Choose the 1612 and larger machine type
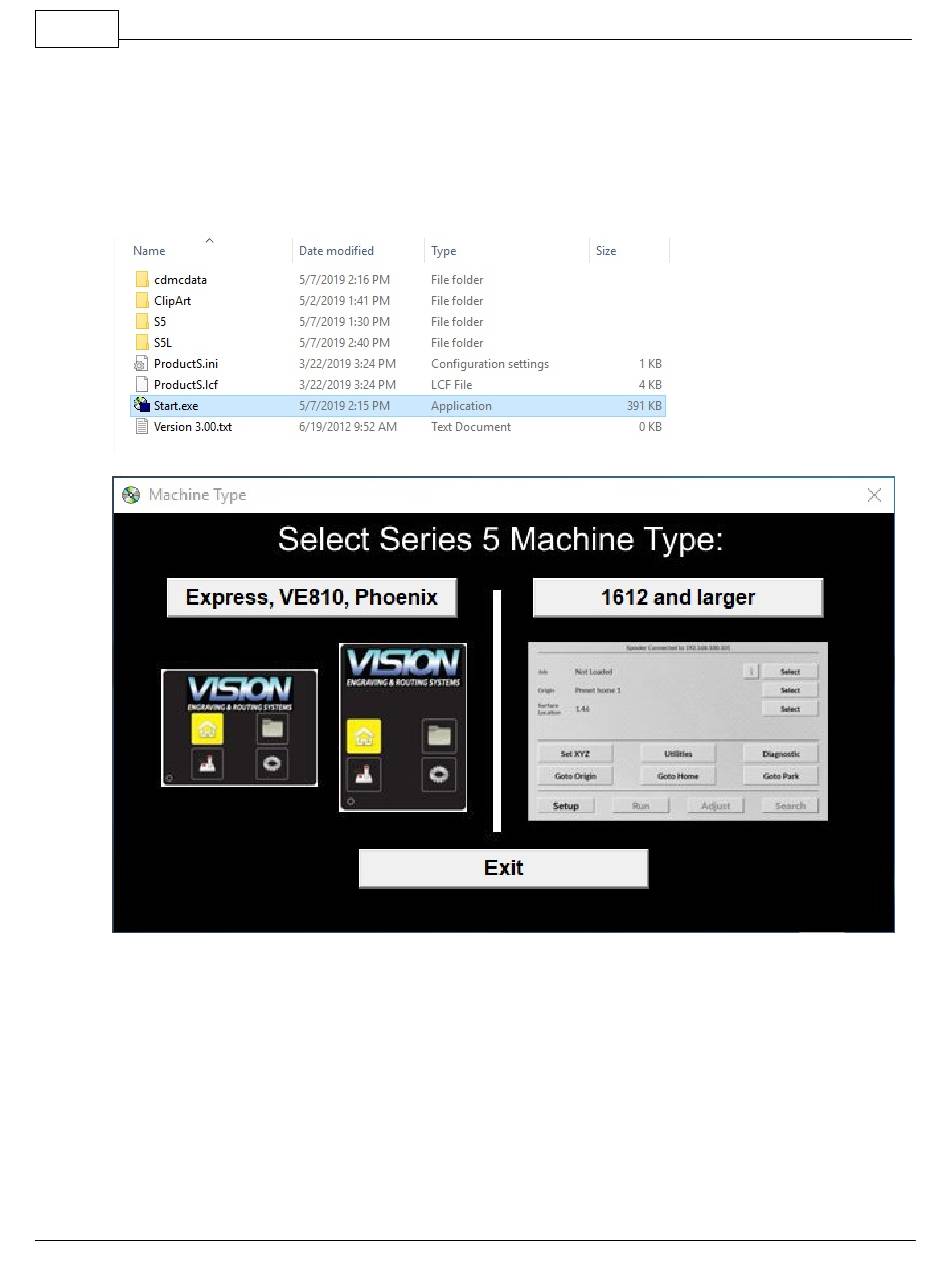Viewport: 950px width, 1267px height. 678,598
